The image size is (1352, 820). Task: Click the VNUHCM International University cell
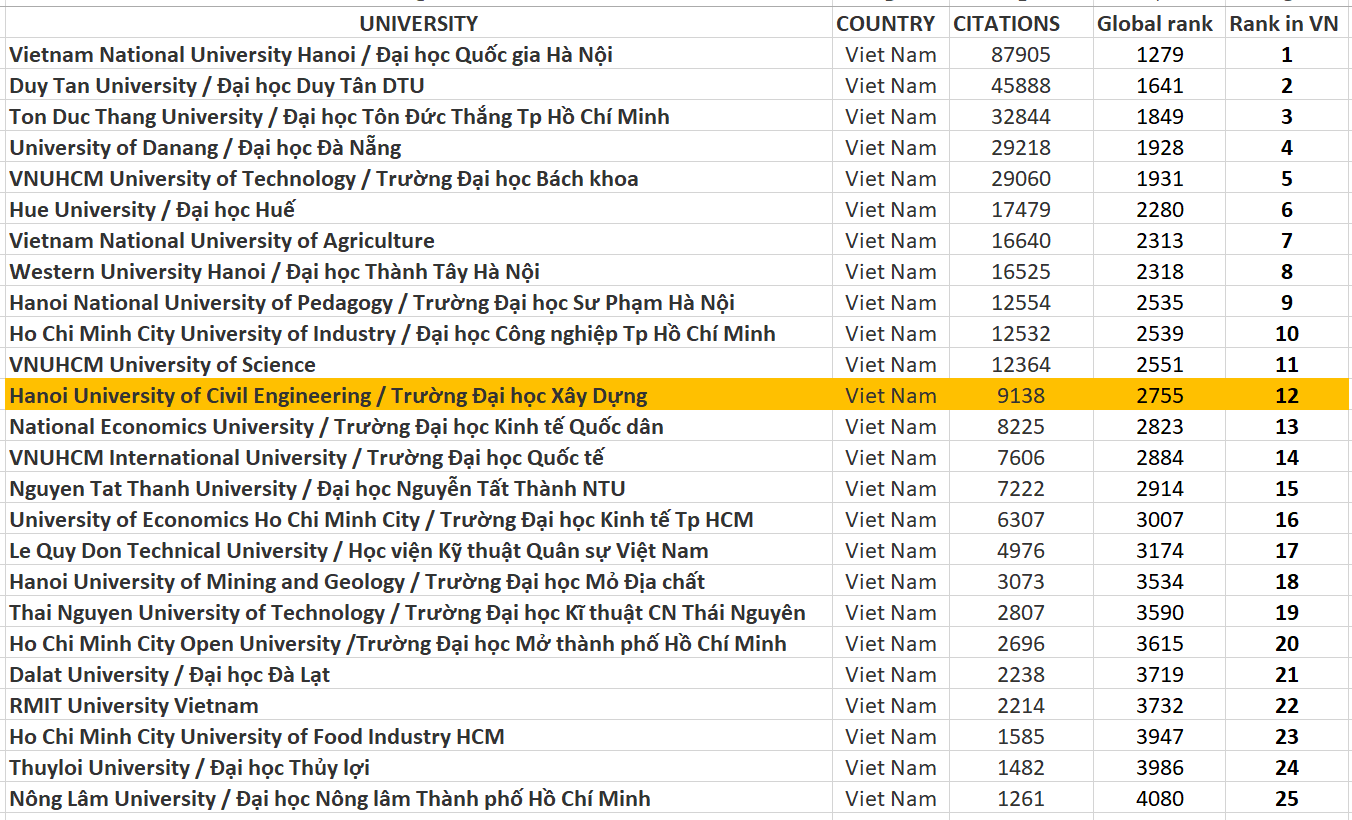[x=418, y=457]
